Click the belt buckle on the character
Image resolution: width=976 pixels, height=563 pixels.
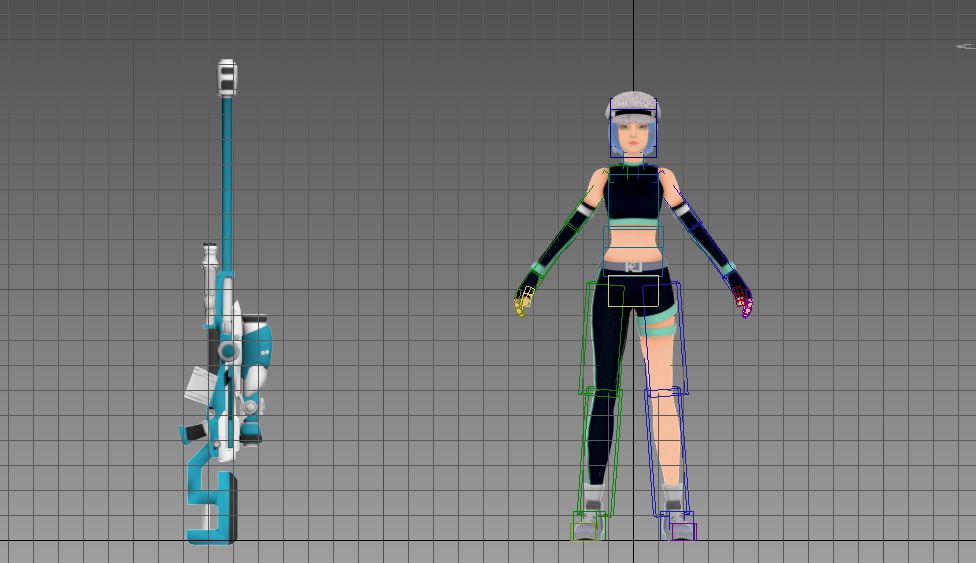[x=632, y=266]
